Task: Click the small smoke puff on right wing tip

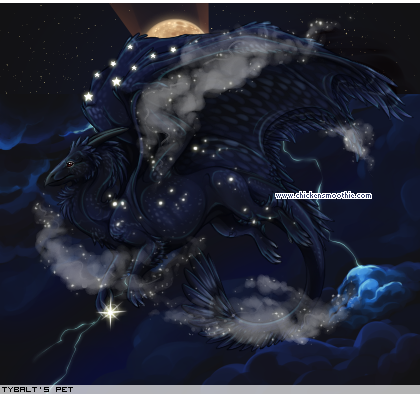Action: (357, 140)
